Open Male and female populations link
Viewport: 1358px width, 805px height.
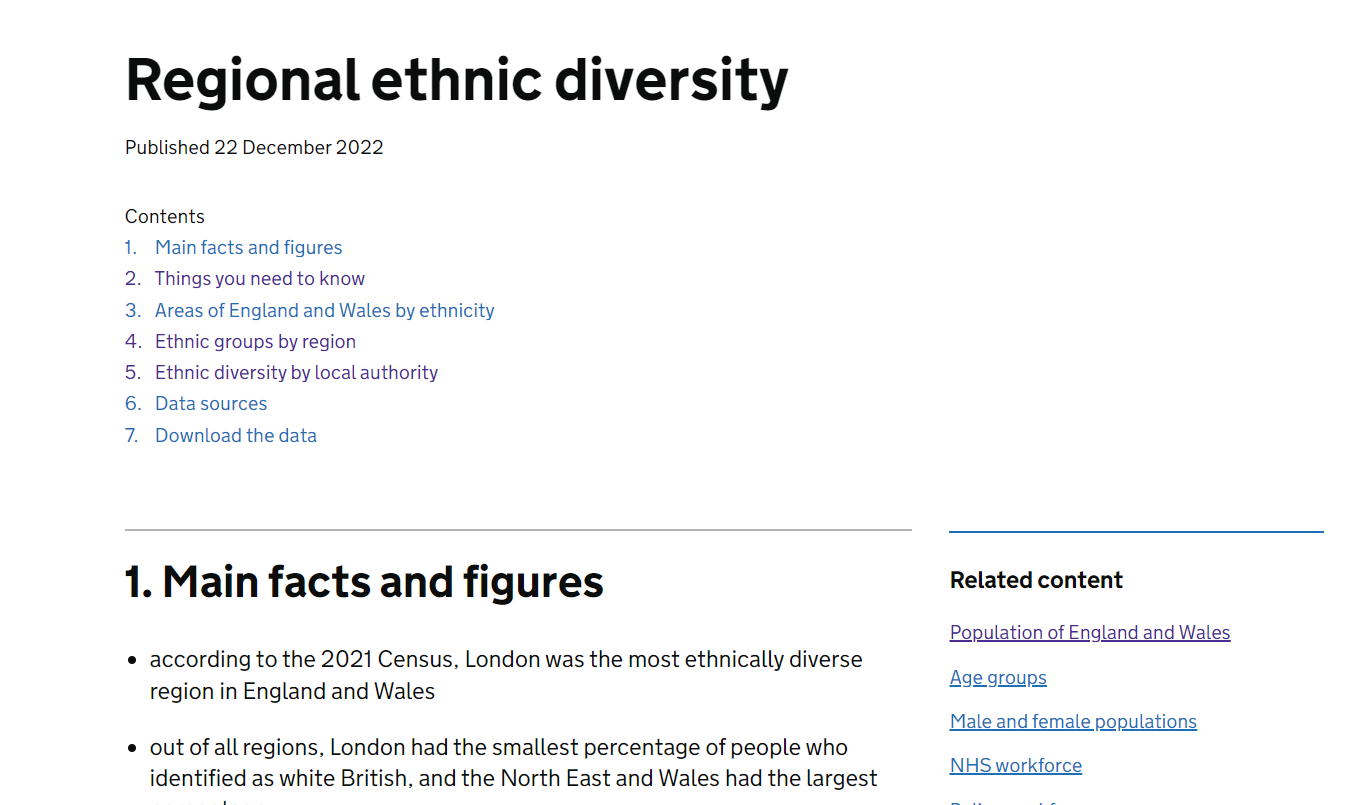[1072, 722]
